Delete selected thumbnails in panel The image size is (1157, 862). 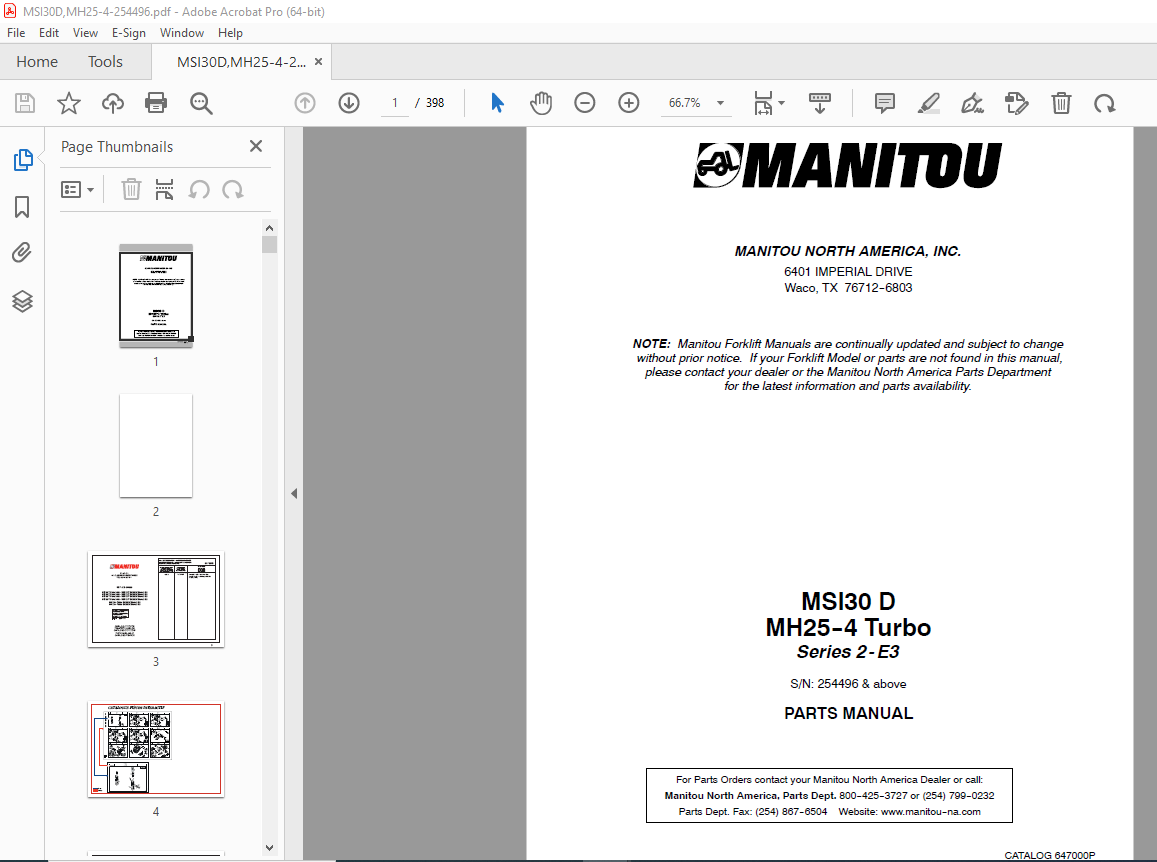click(x=131, y=190)
